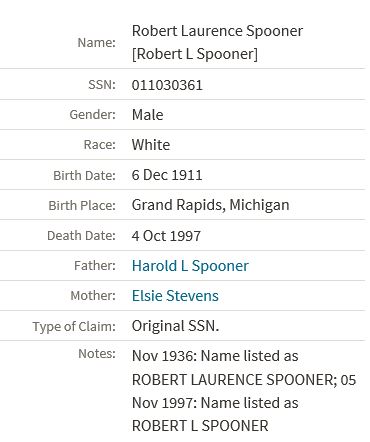Click the Notes: field label
Viewport: 370px width, 442px height.
coord(97,354)
